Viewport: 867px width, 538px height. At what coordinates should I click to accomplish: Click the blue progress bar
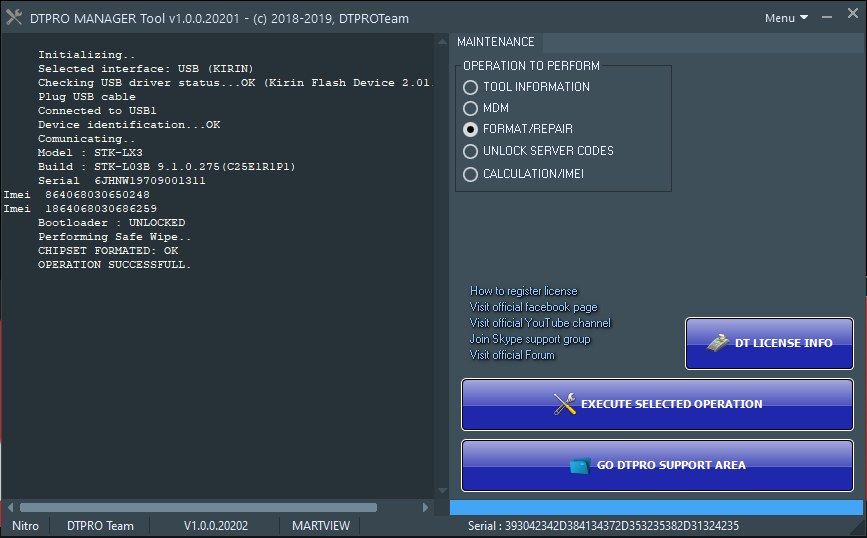[656, 508]
